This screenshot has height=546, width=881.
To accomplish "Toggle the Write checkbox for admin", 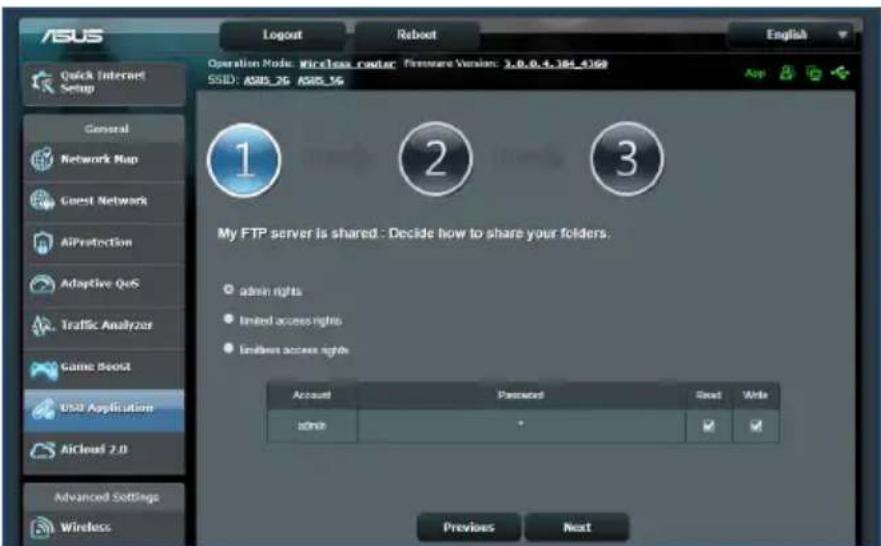I will pyautogui.click(x=756, y=426).
